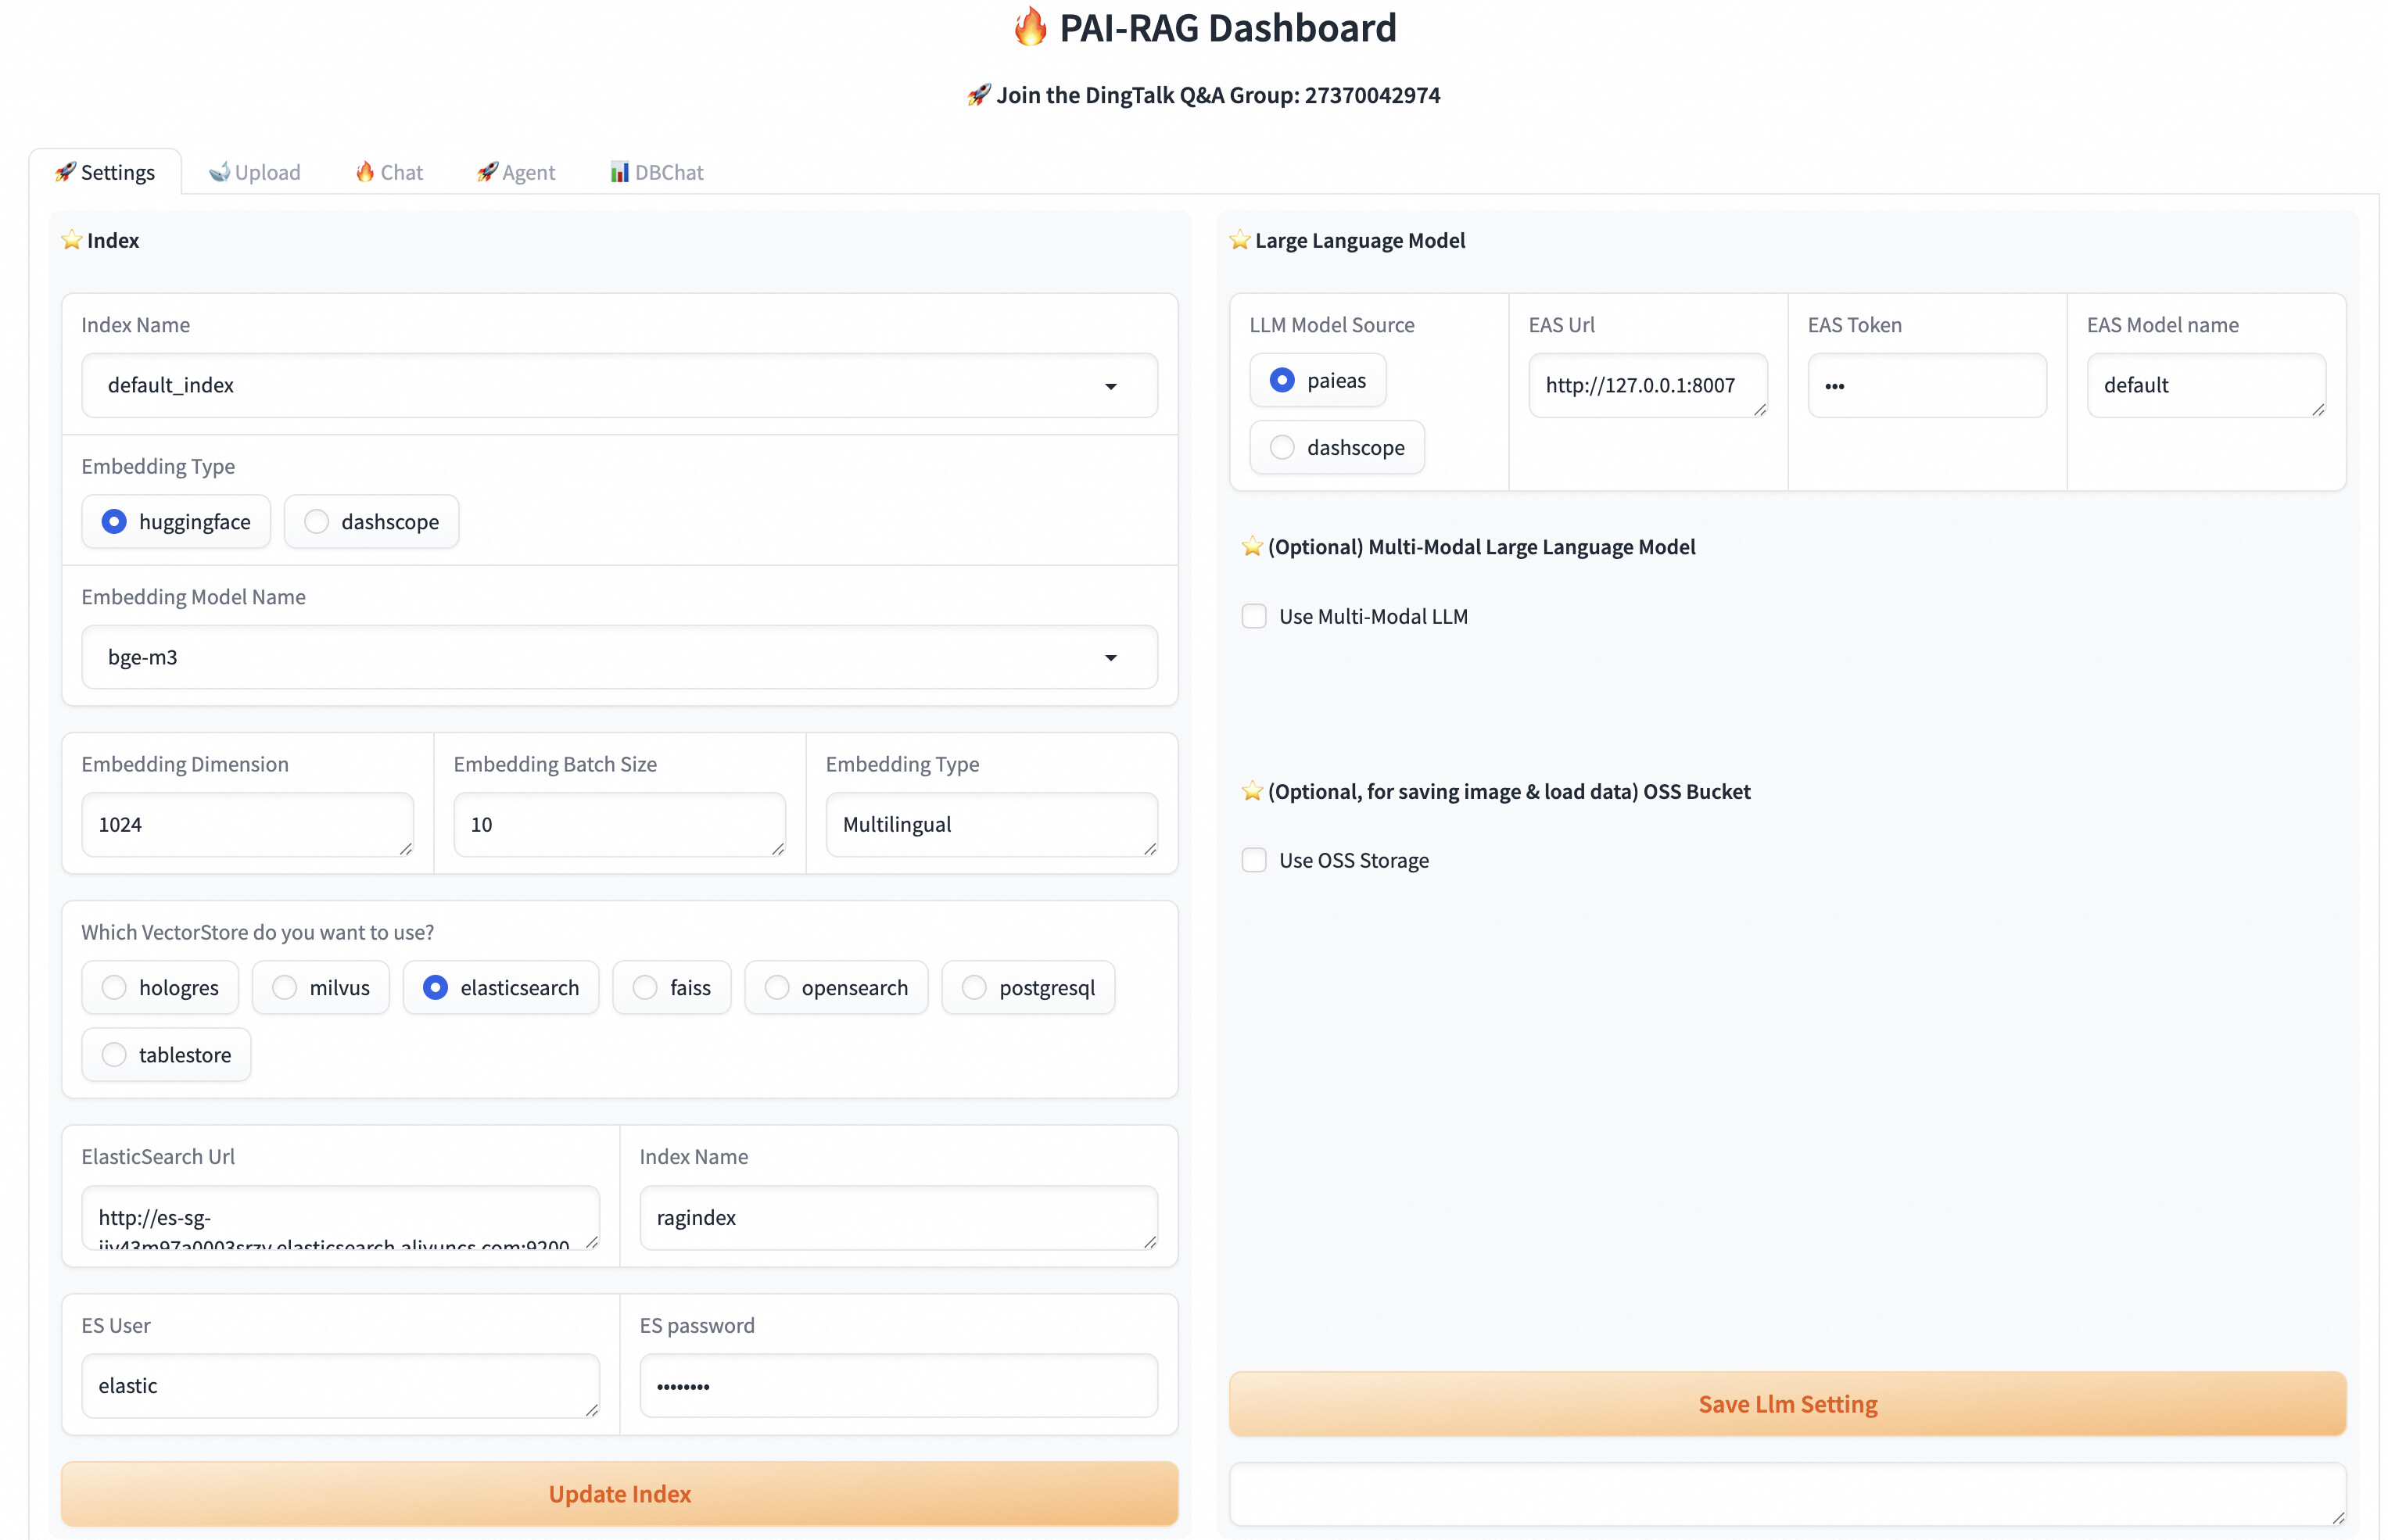The width and height of the screenshot is (2388, 1540).
Task: Choose dashscope as LLM Model Source
Action: (x=1282, y=447)
